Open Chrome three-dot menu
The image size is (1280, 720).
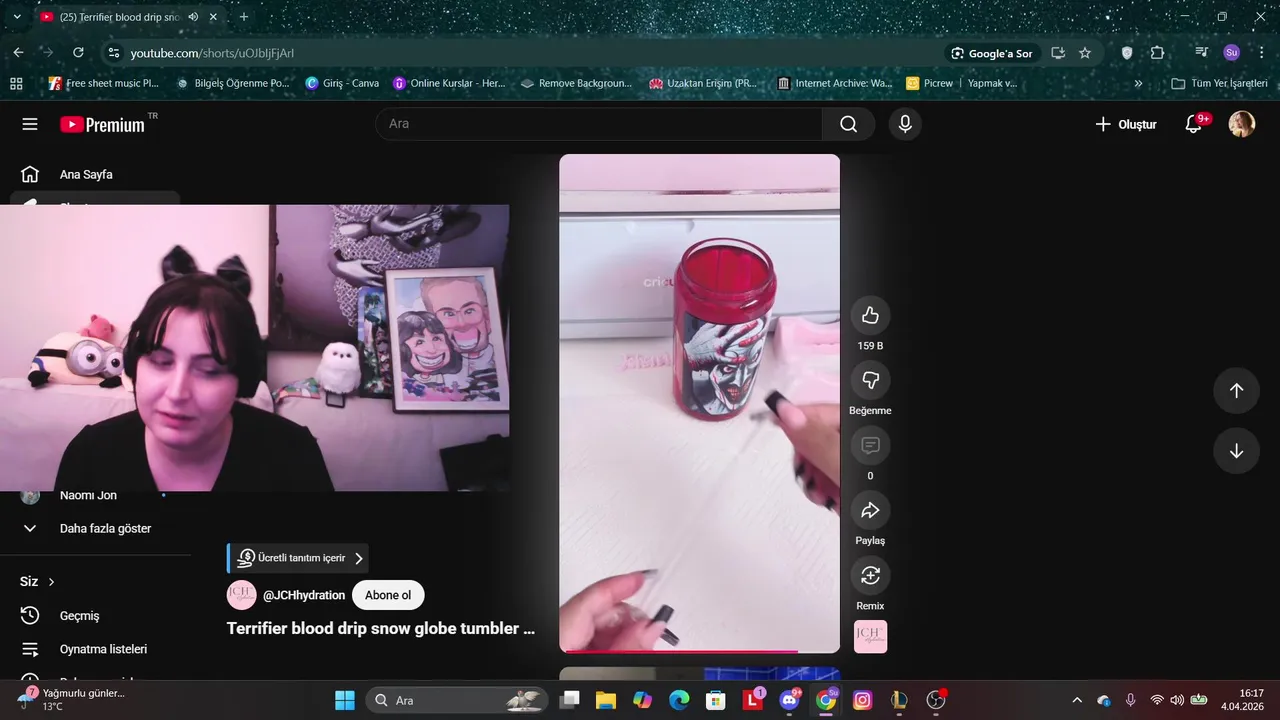[1261, 53]
